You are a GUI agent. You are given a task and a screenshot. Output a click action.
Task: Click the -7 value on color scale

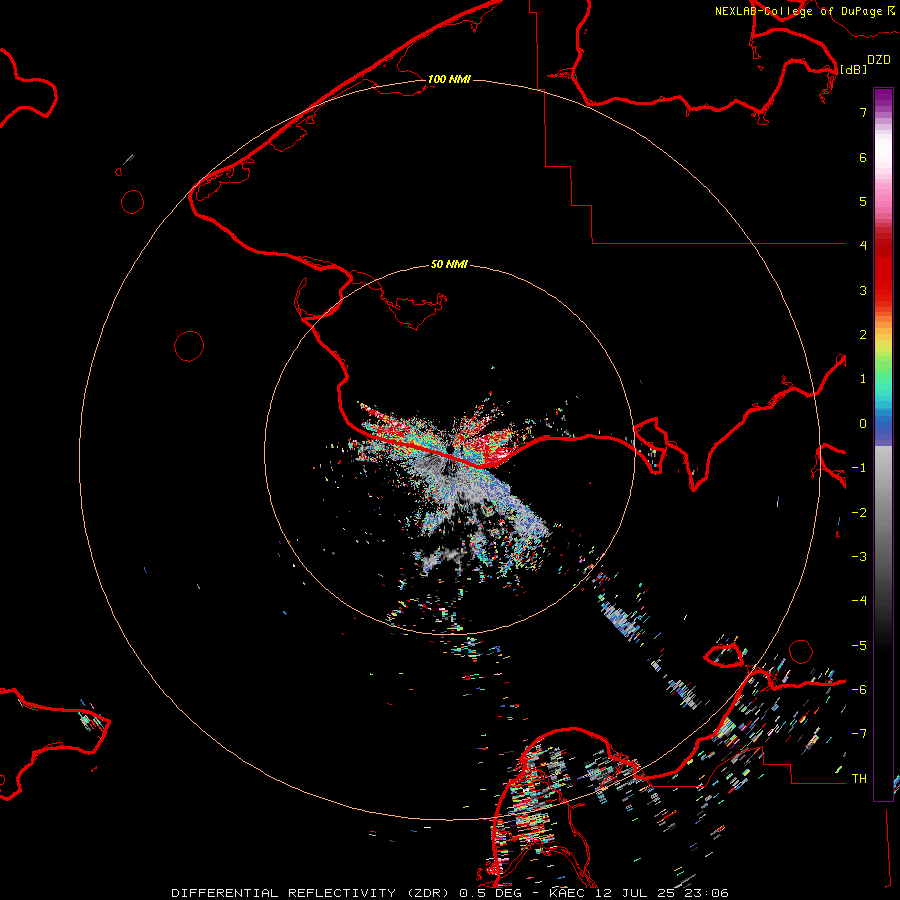pyautogui.click(x=859, y=734)
